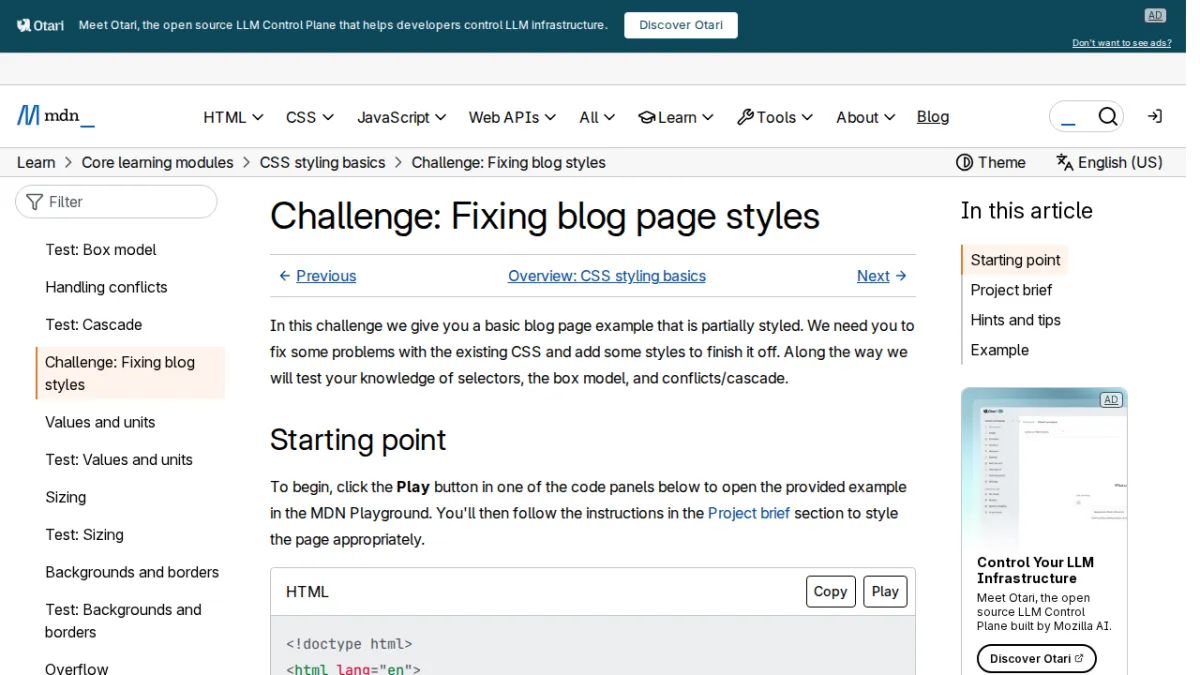Click the AD badge in the top banner
This screenshot has height=675, width=1200.
pos(1155,15)
